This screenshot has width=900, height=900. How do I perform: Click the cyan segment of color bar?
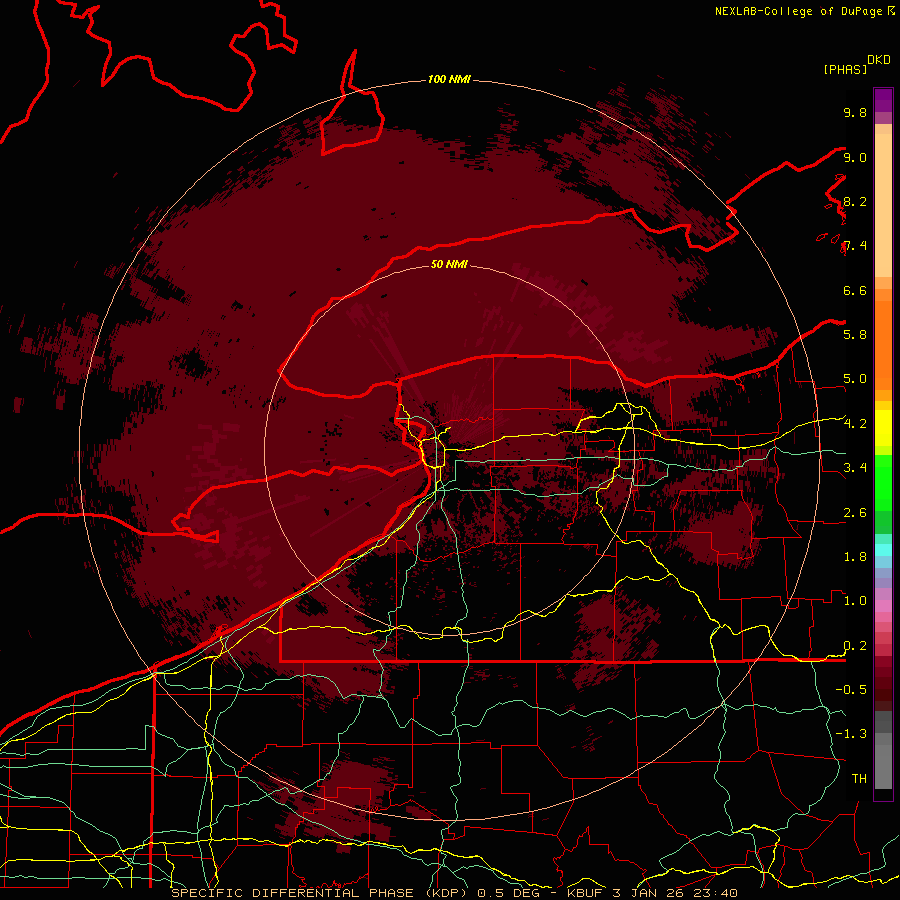(883, 550)
